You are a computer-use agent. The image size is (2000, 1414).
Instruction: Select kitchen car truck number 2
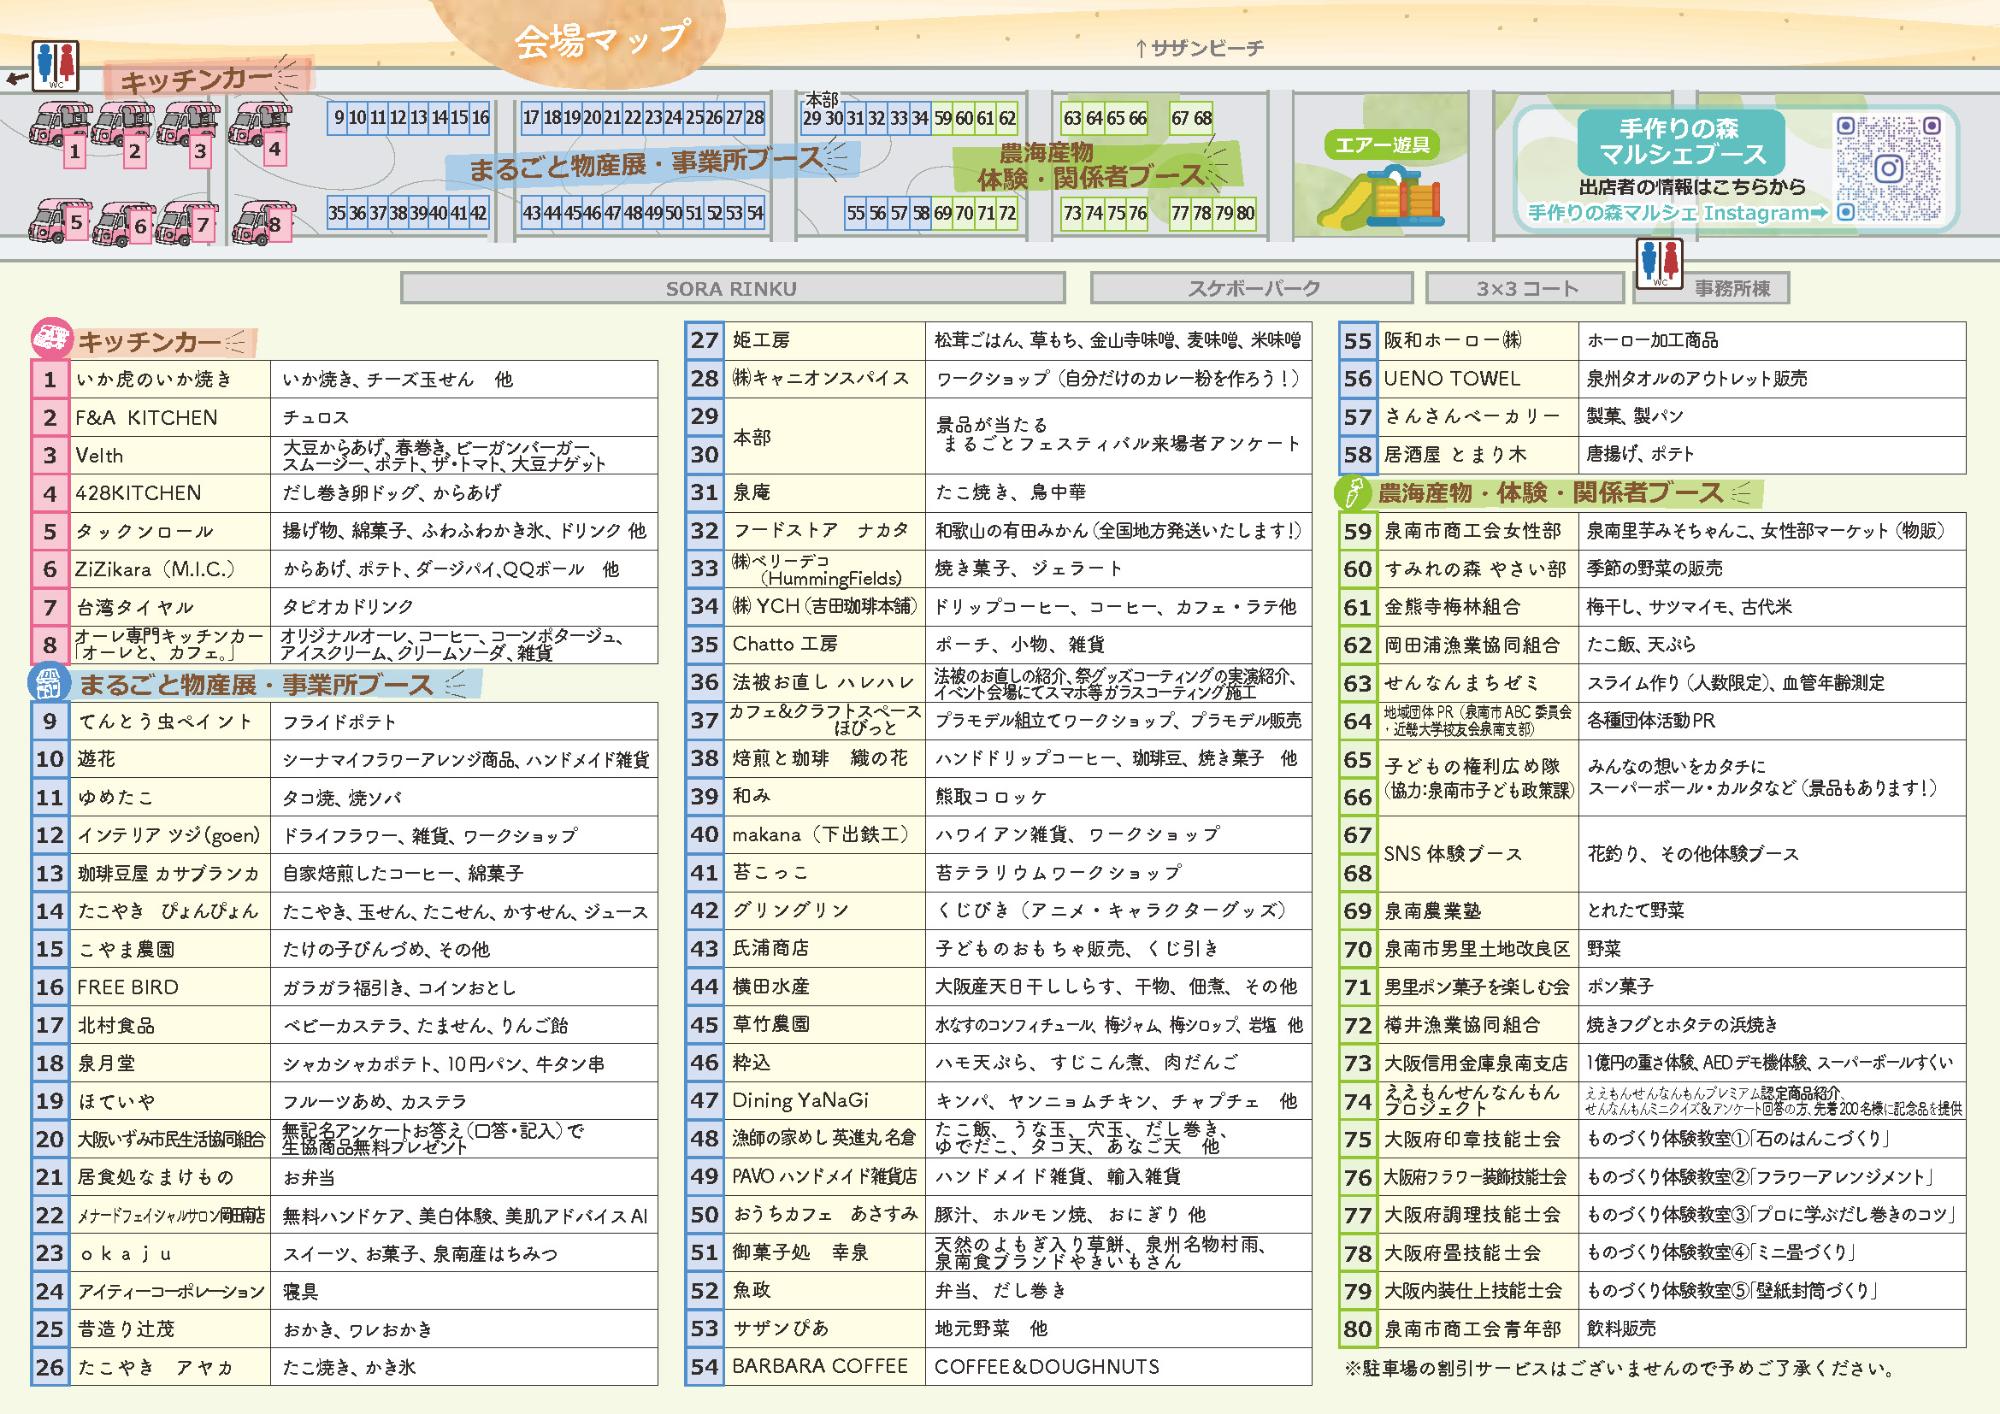tap(122, 133)
